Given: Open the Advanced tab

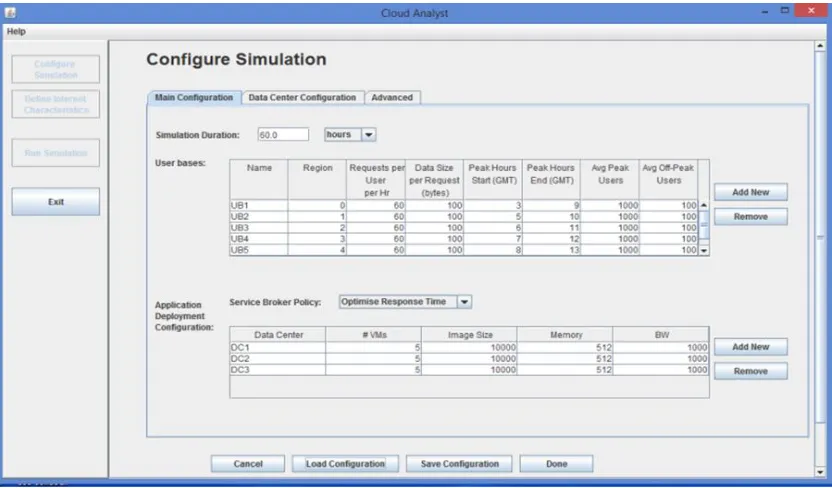Looking at the screenshot, I should pyautogui.click(x=392, y=98).
